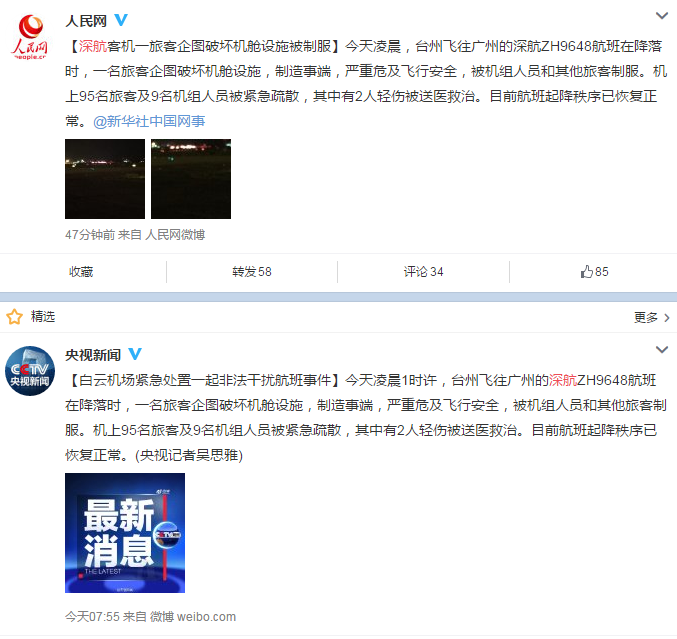Click the star icon beside 精选
The width and height of the screenshot is (677, 639).
(15, 316)
